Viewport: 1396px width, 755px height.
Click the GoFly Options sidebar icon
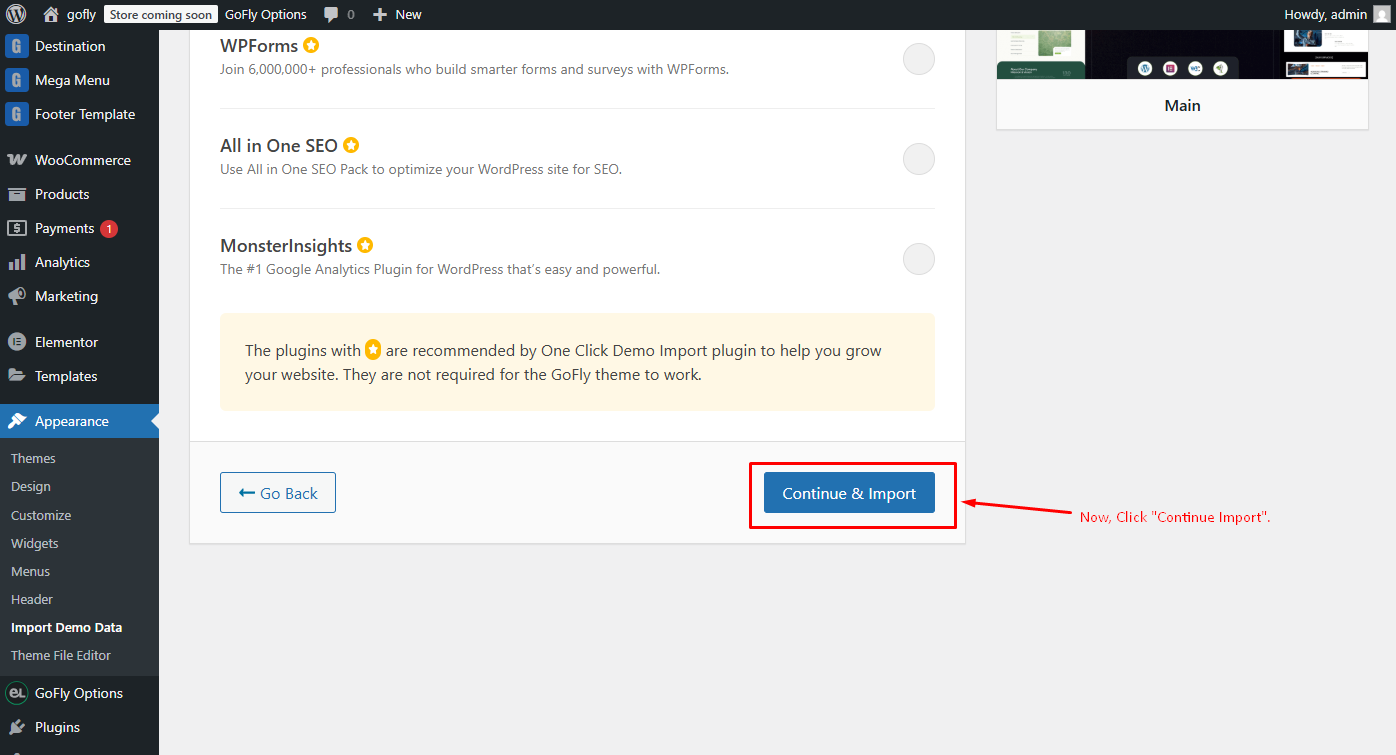(17, 693)
